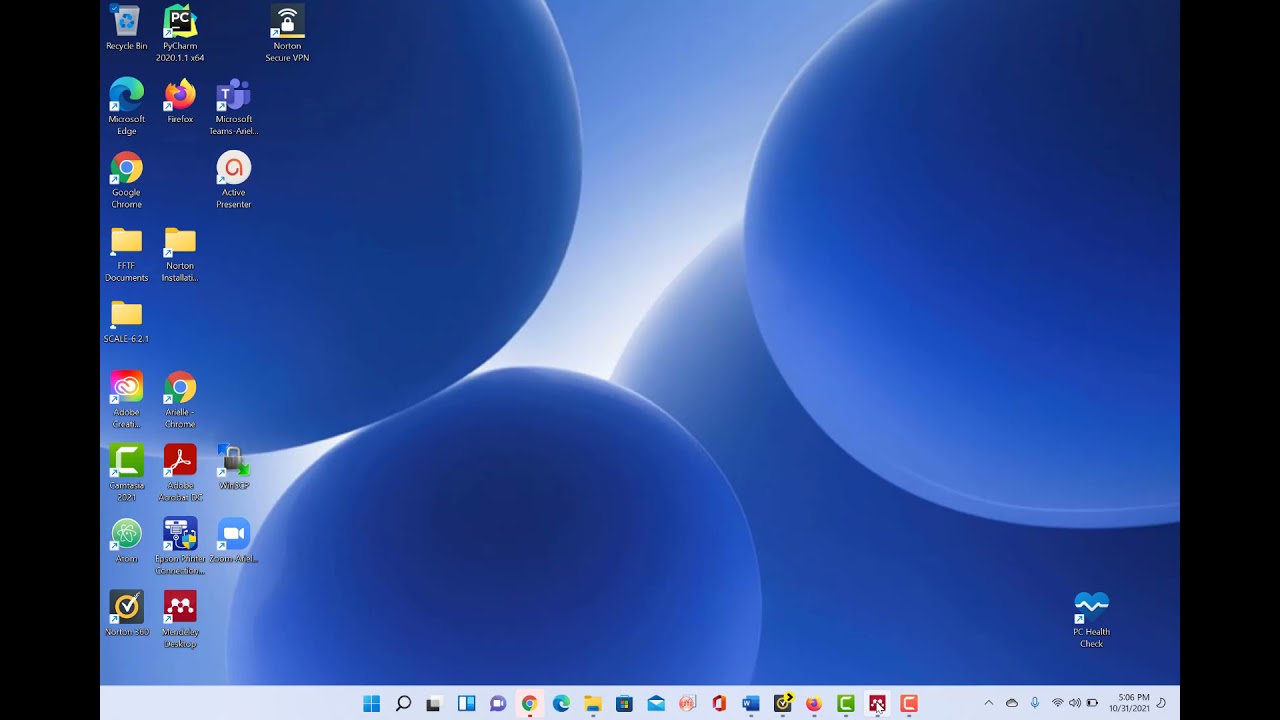Open the Adobe Acrobat DC desktop shortcut
This screenshot has width=1280, height=720.
180,461
